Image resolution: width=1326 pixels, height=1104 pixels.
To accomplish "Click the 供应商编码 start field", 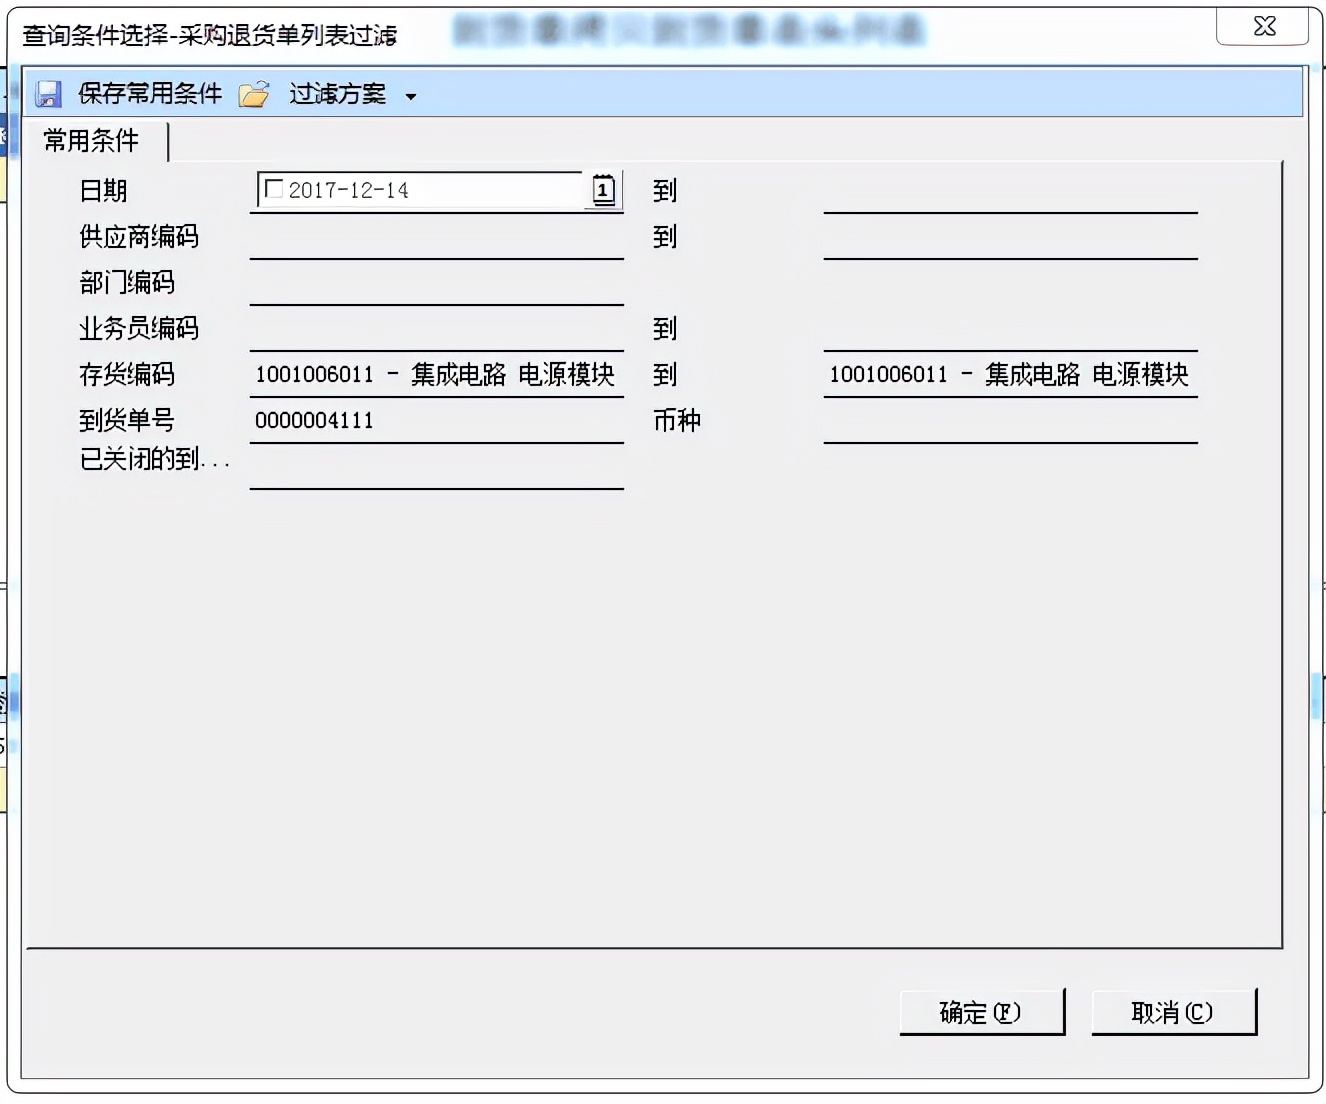I will click(x=437, y=238).
